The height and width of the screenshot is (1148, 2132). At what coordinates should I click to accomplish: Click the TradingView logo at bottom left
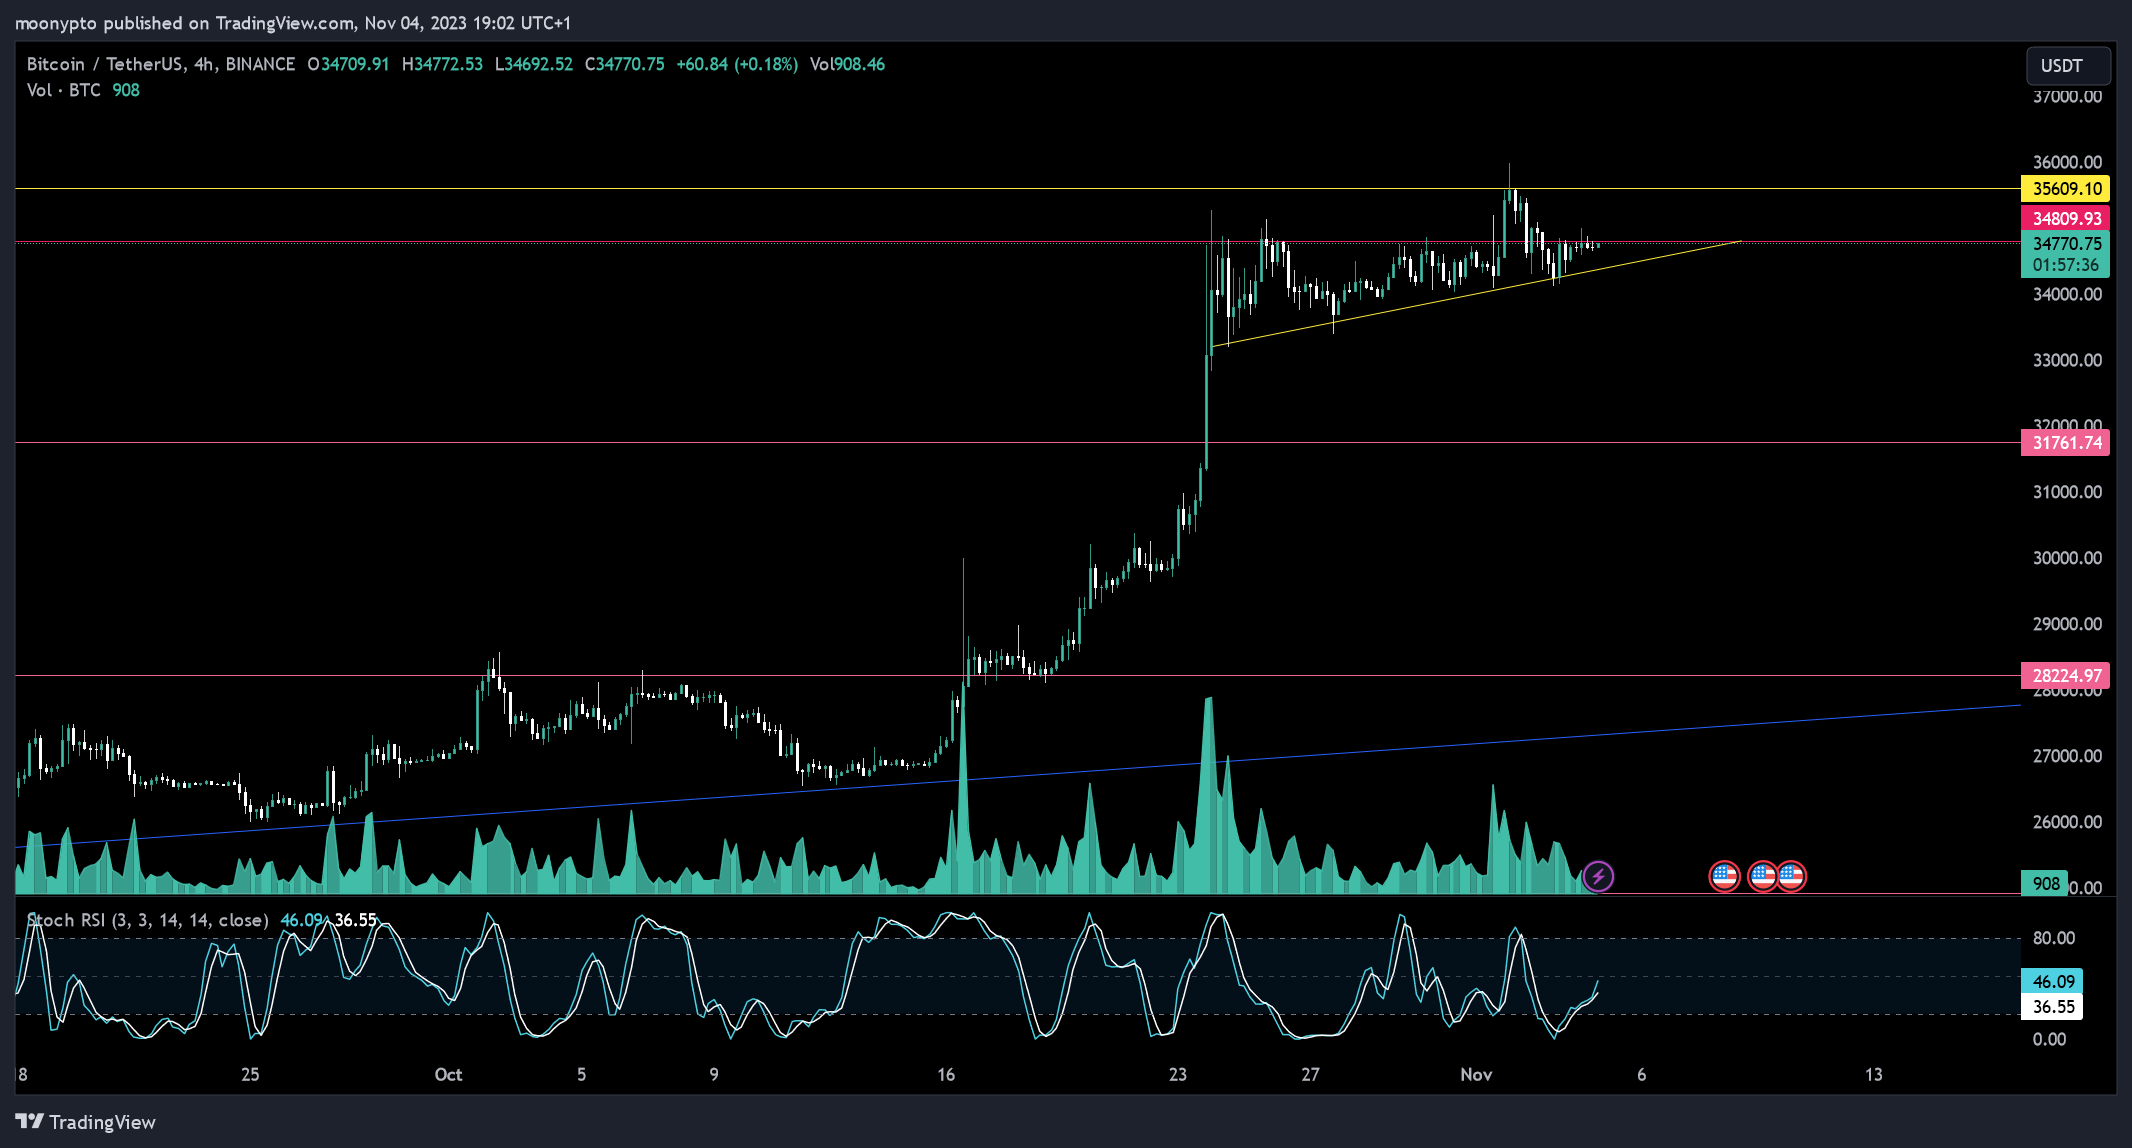coord(86,1122)
